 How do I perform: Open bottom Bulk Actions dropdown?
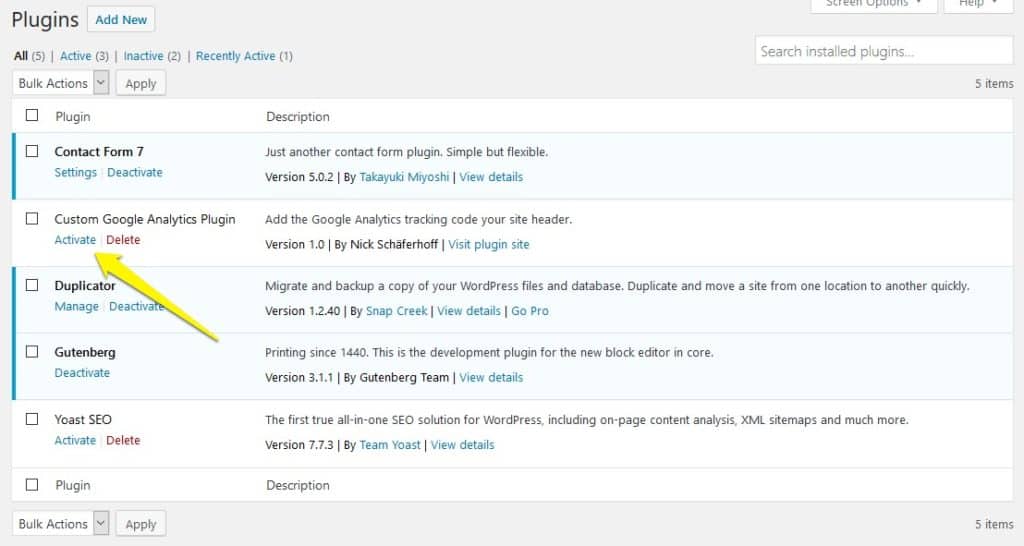point(61,524)
